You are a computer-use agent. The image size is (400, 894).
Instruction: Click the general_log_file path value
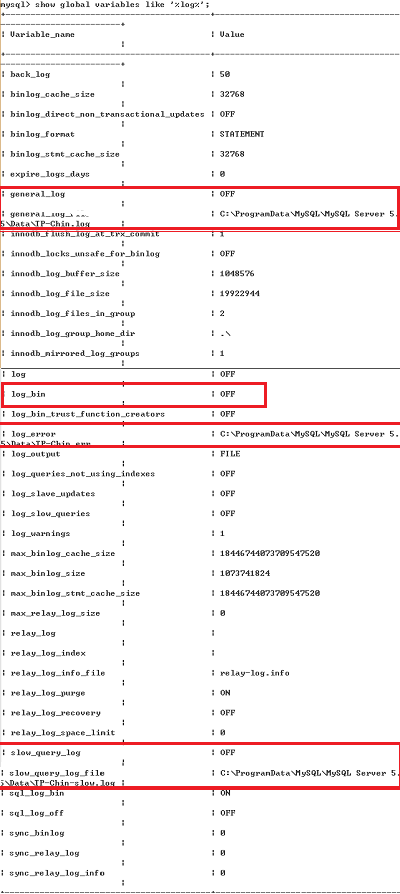(309, 214)
